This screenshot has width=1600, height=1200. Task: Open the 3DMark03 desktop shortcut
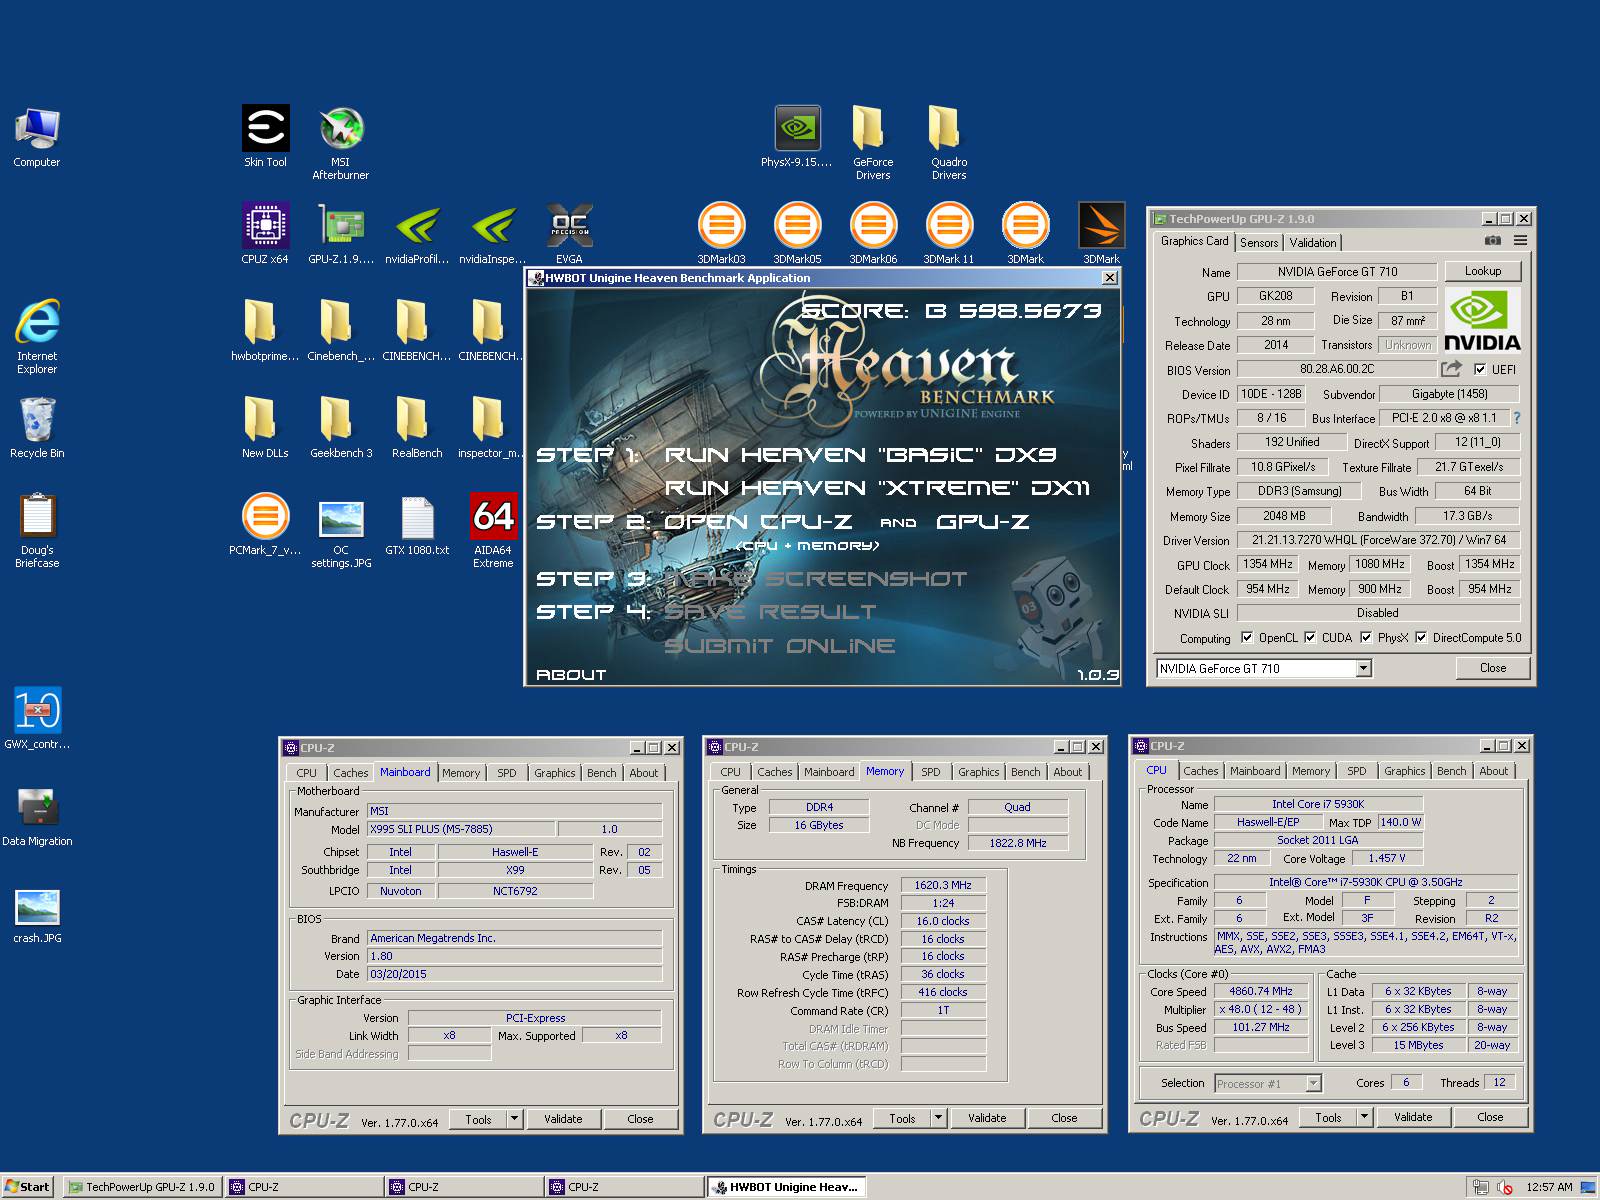coord(721,233)
